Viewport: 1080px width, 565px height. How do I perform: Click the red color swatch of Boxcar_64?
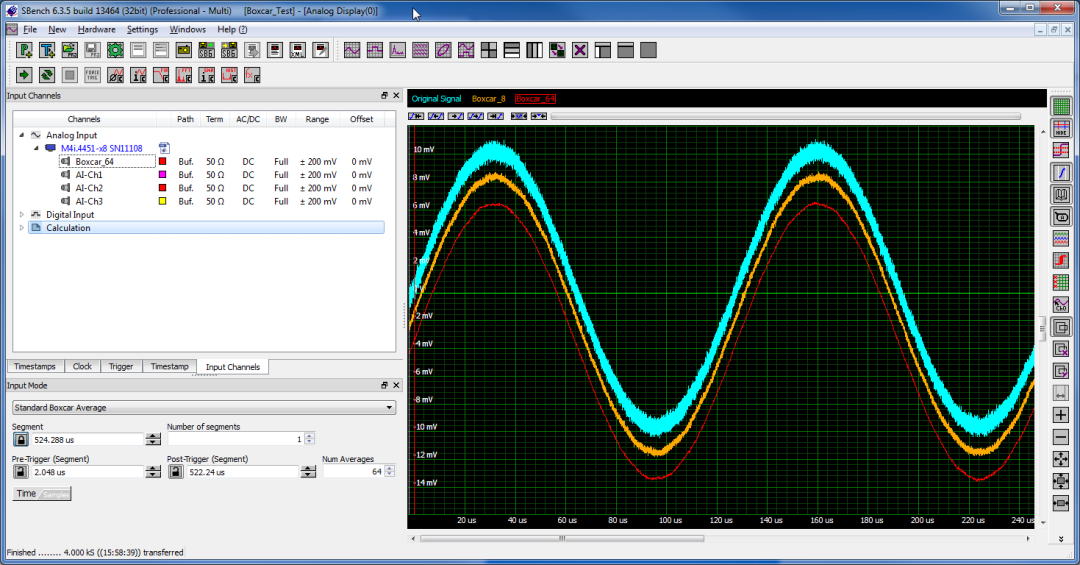click(162, 161)
